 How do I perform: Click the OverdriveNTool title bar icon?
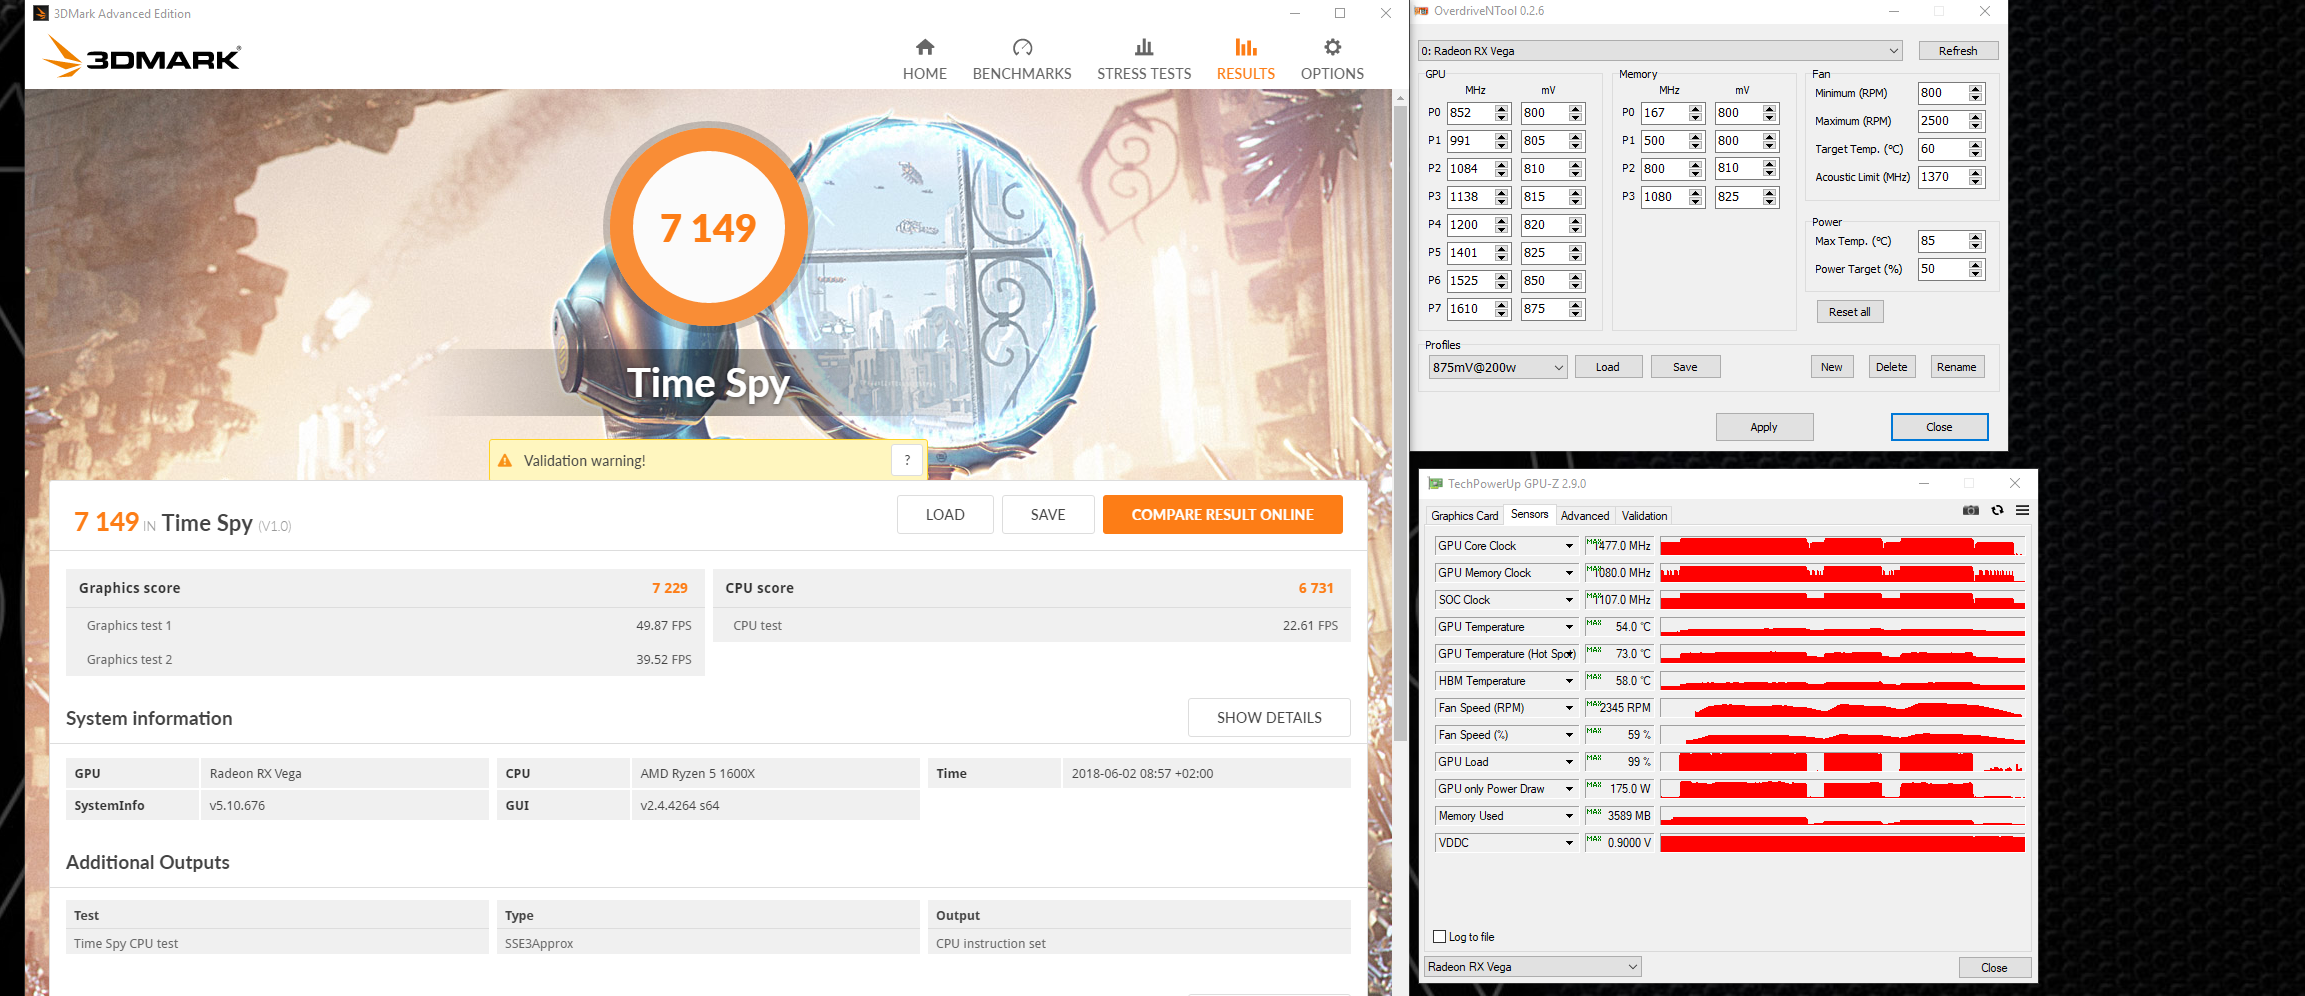click(1421, 11)
